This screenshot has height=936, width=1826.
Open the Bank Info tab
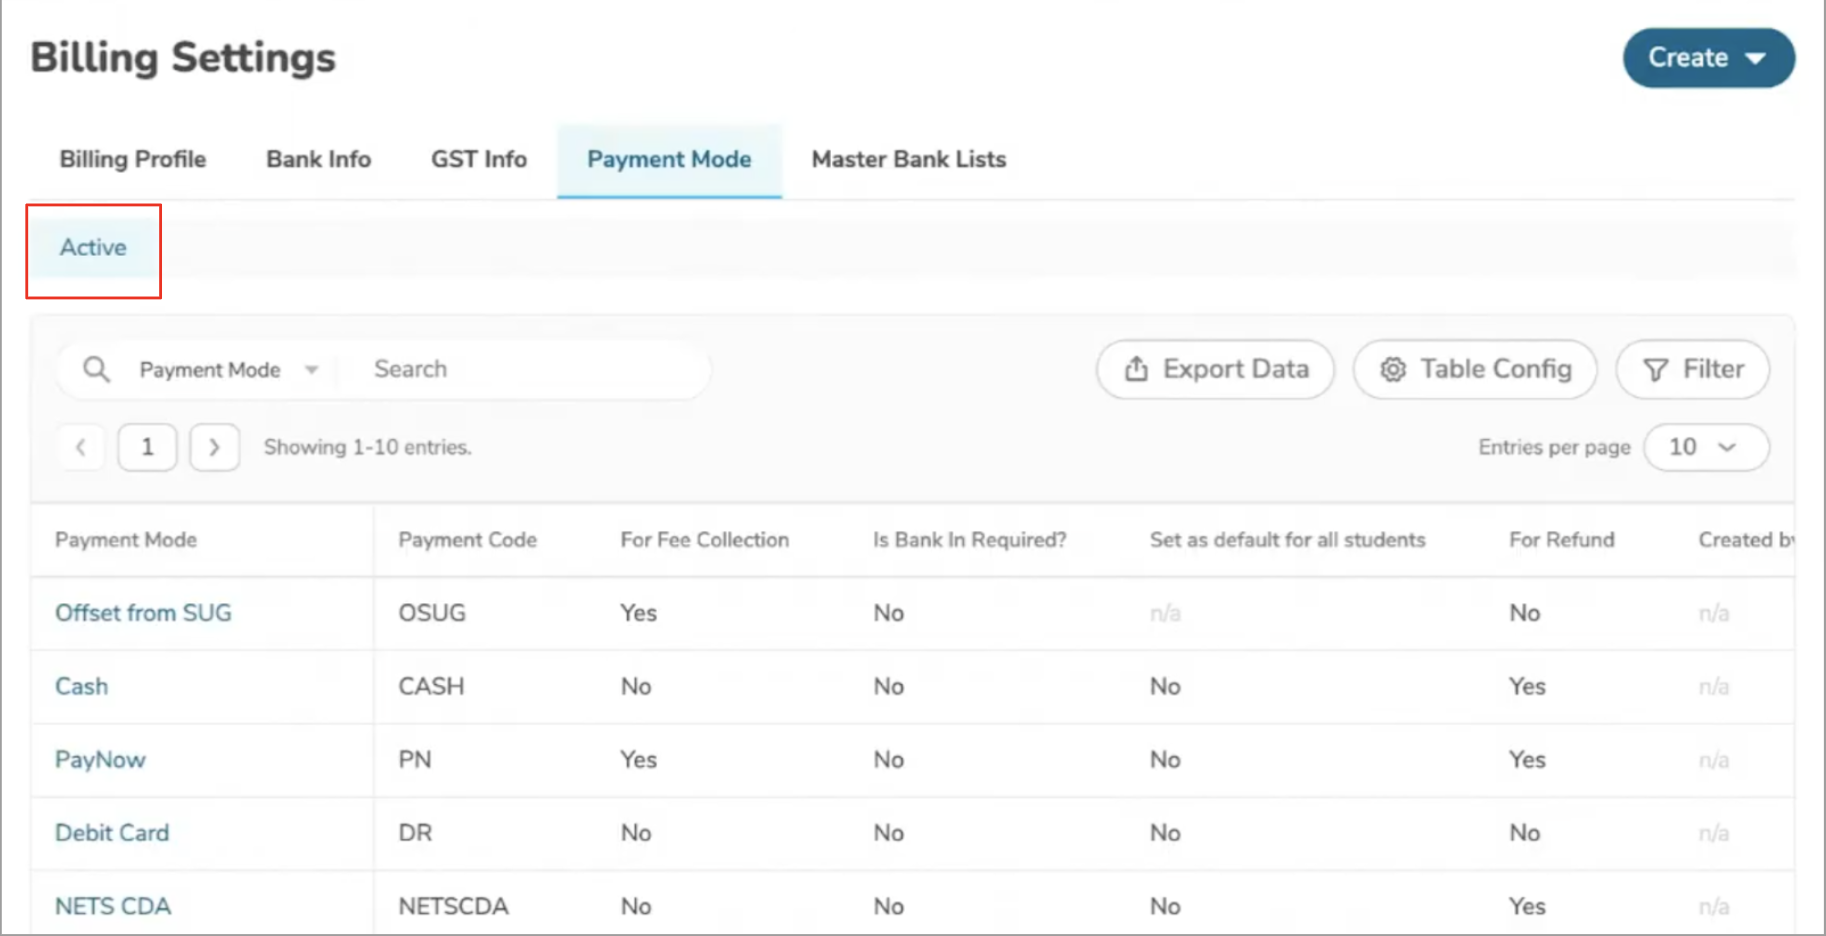(x=318, y=160)
